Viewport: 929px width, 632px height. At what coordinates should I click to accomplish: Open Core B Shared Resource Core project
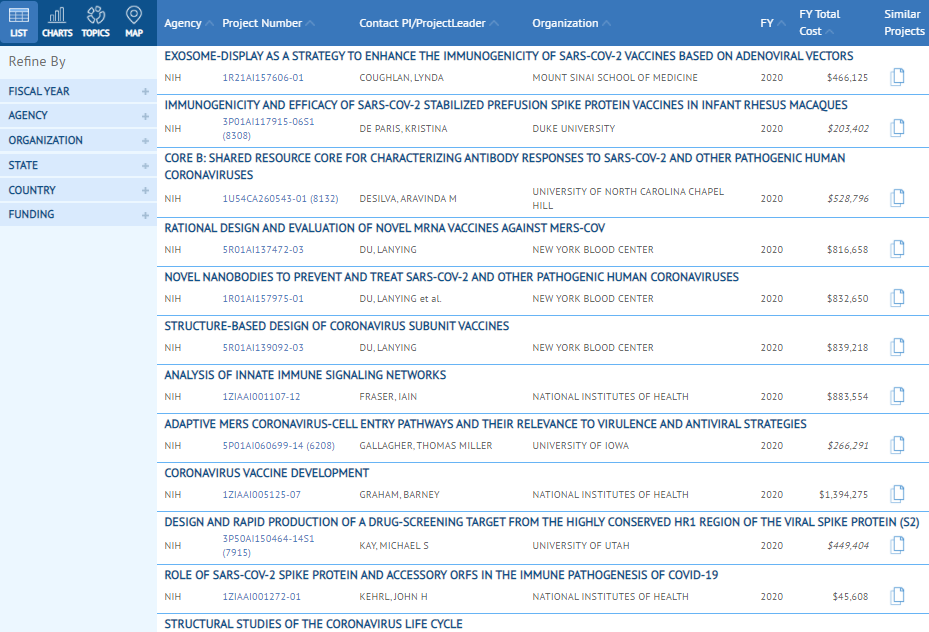(505, 166)
